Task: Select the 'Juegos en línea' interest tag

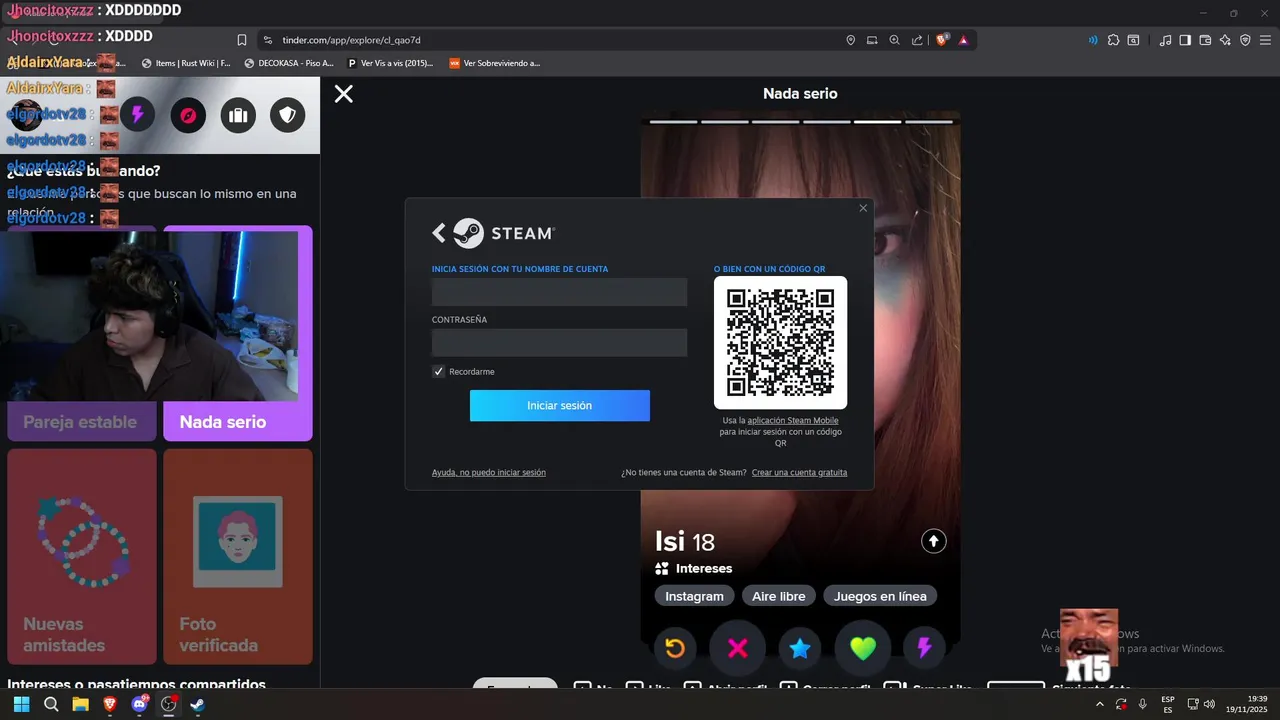Action: click(x=880, y=596)
